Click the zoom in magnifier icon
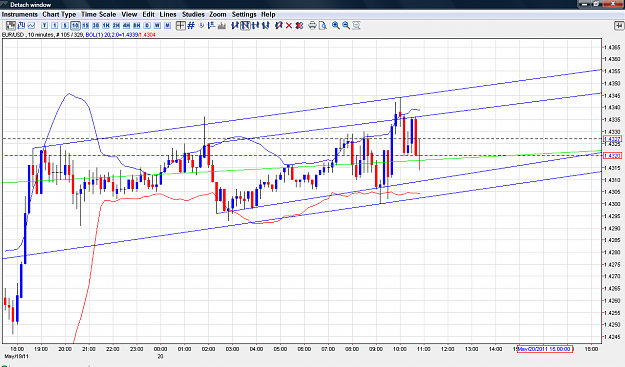This screenshot has width=625, height=367. [x=336, y=26]
